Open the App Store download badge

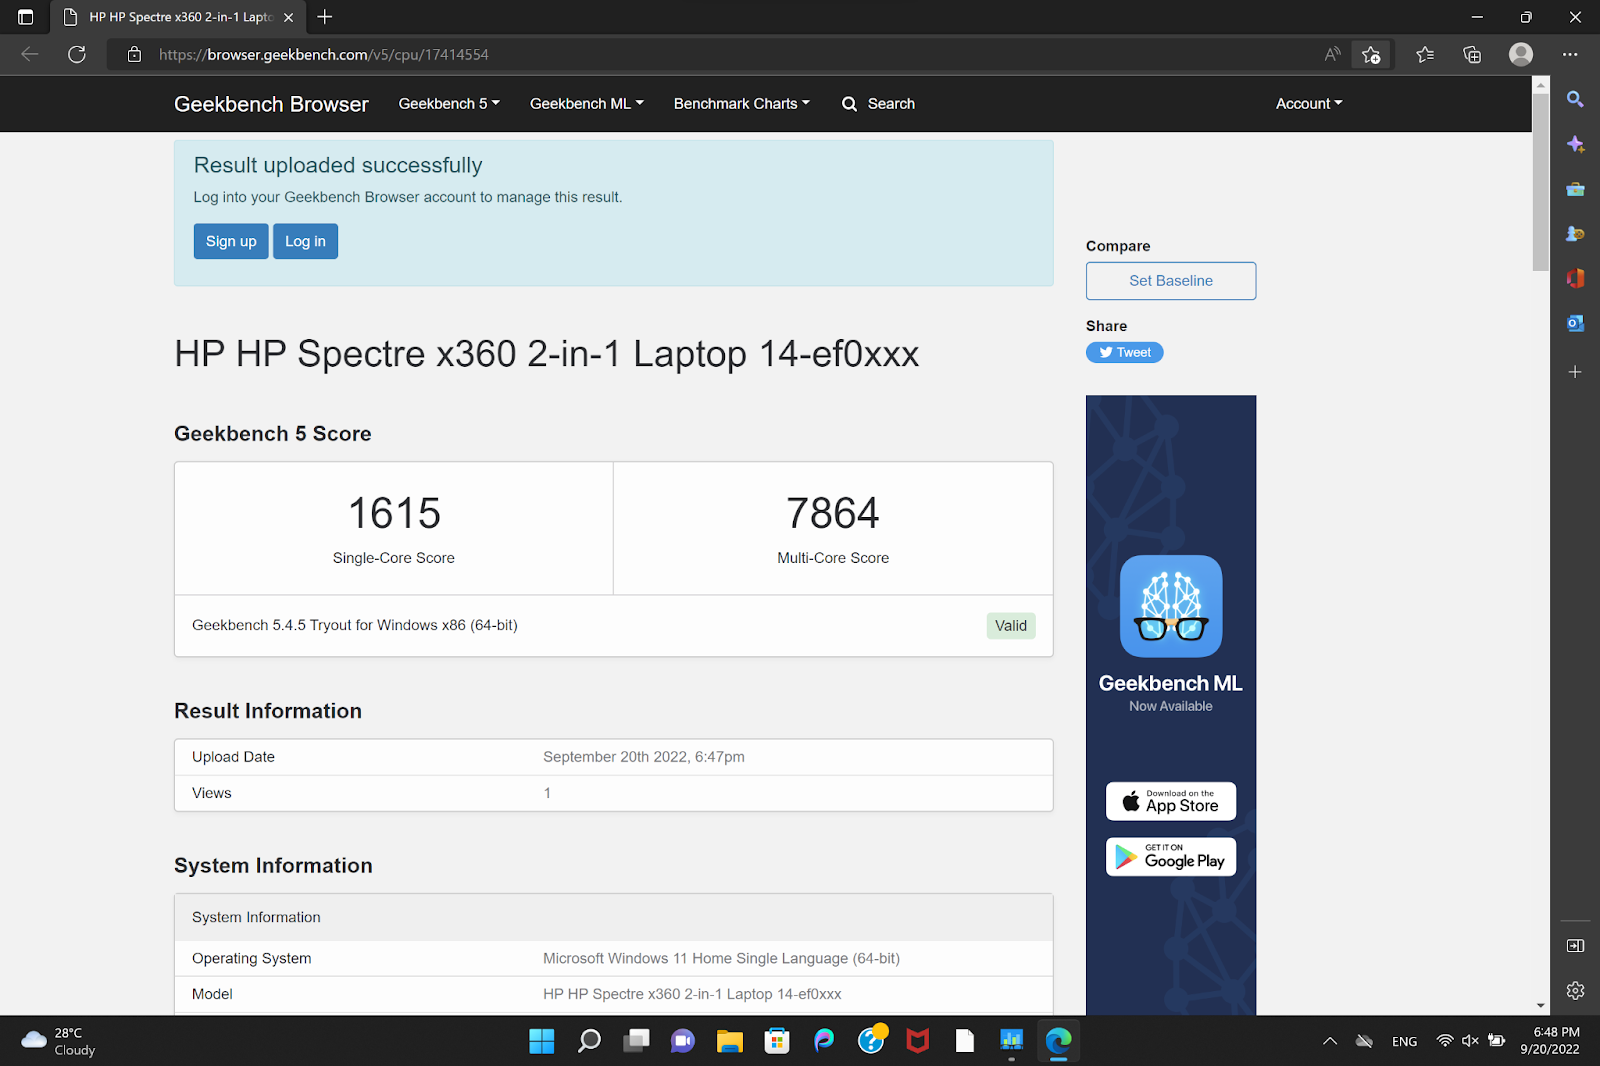point(1171,801)
